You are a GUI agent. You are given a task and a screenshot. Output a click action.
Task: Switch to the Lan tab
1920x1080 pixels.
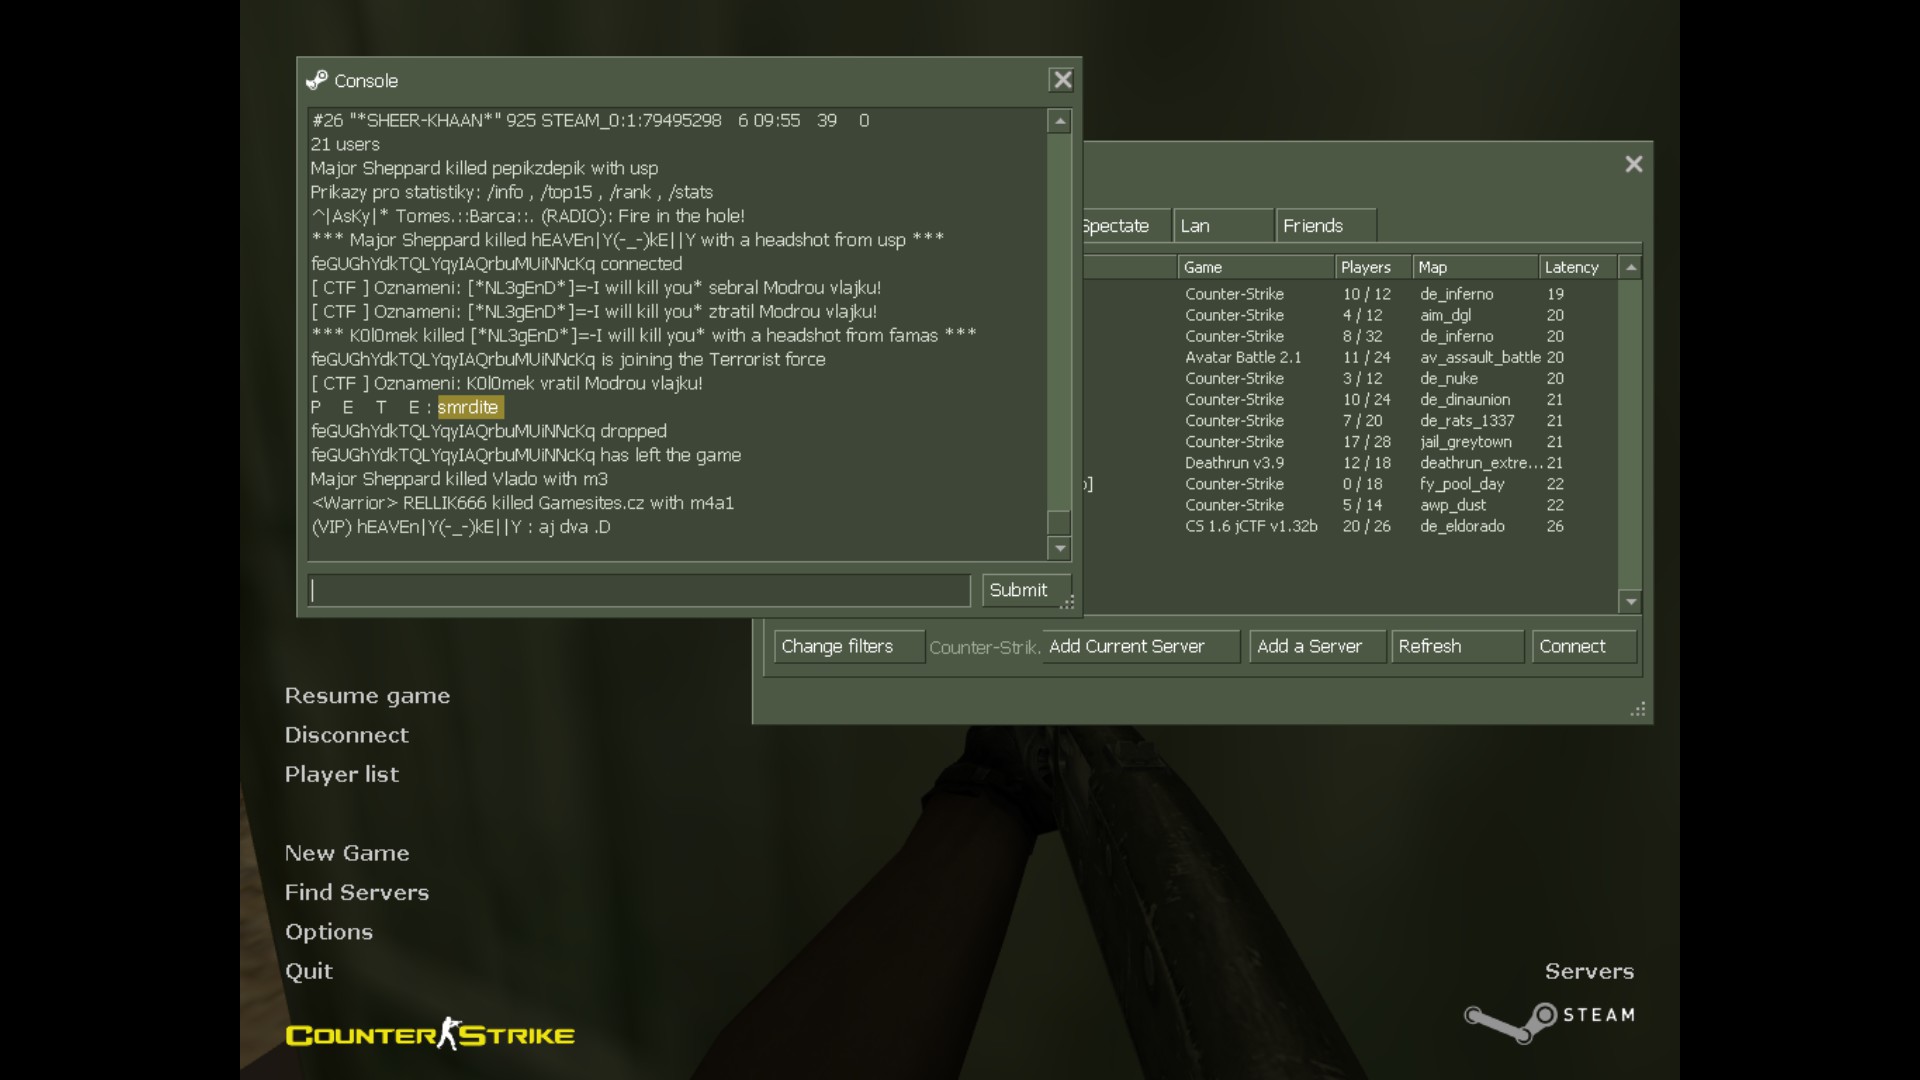1223,226
